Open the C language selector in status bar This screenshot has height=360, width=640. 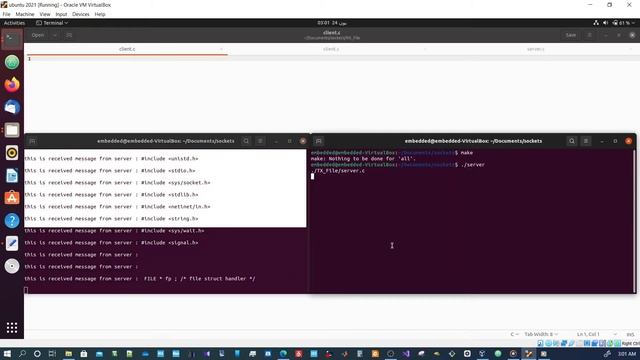[x=514, y=334]
